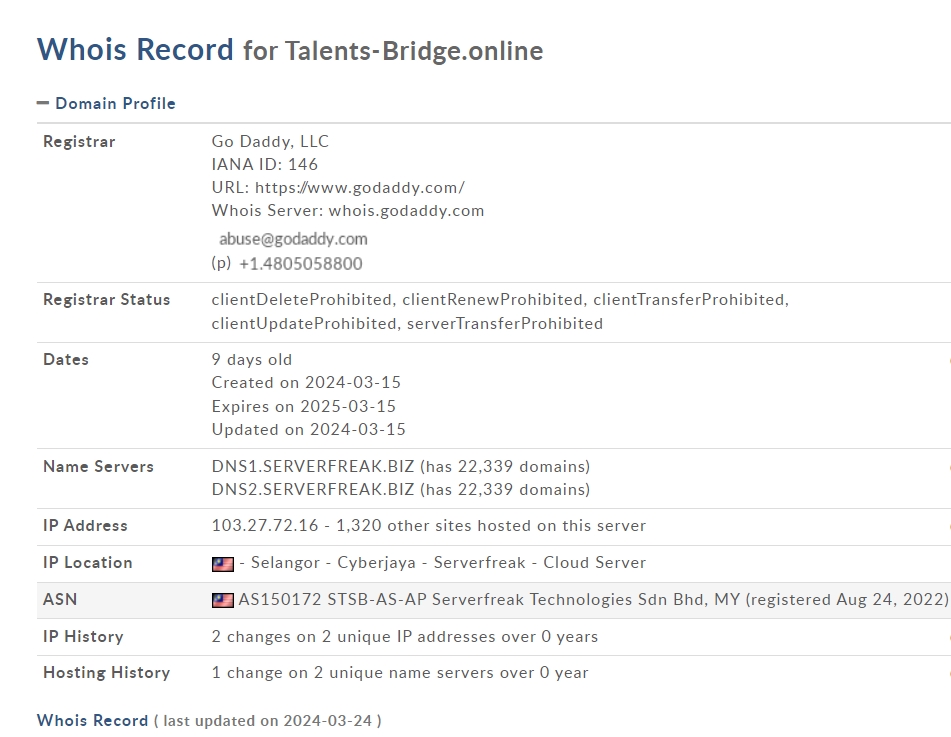Viewport: 951px width, 737px height.
Task: Open the 103.27.72.16 IP address entry
Action: click(x=265, y=525)
